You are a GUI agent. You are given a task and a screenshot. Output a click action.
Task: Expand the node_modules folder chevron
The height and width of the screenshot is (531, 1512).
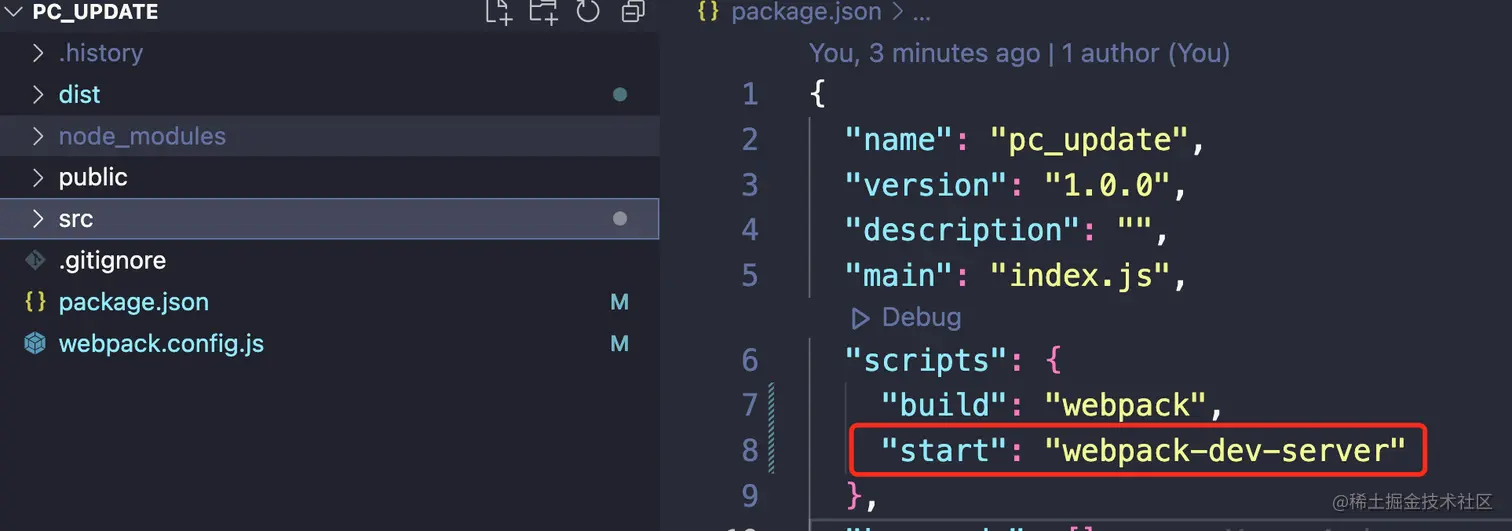pyautogui.click(x=38, y=136)
